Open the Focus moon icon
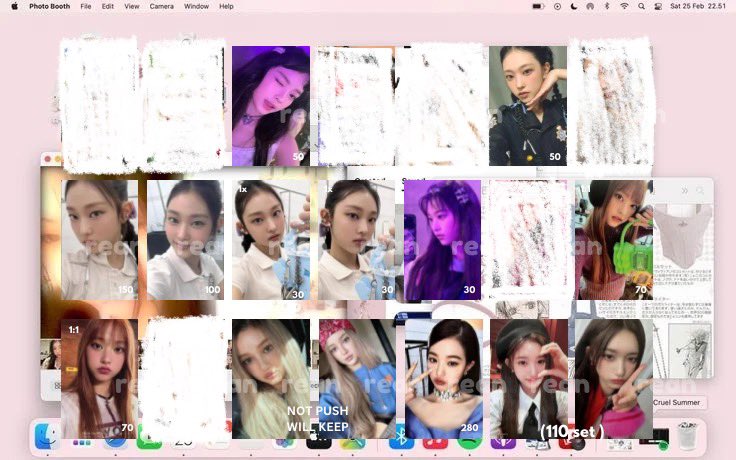Viewport: 736px width, 460px height. coord(574,6)
